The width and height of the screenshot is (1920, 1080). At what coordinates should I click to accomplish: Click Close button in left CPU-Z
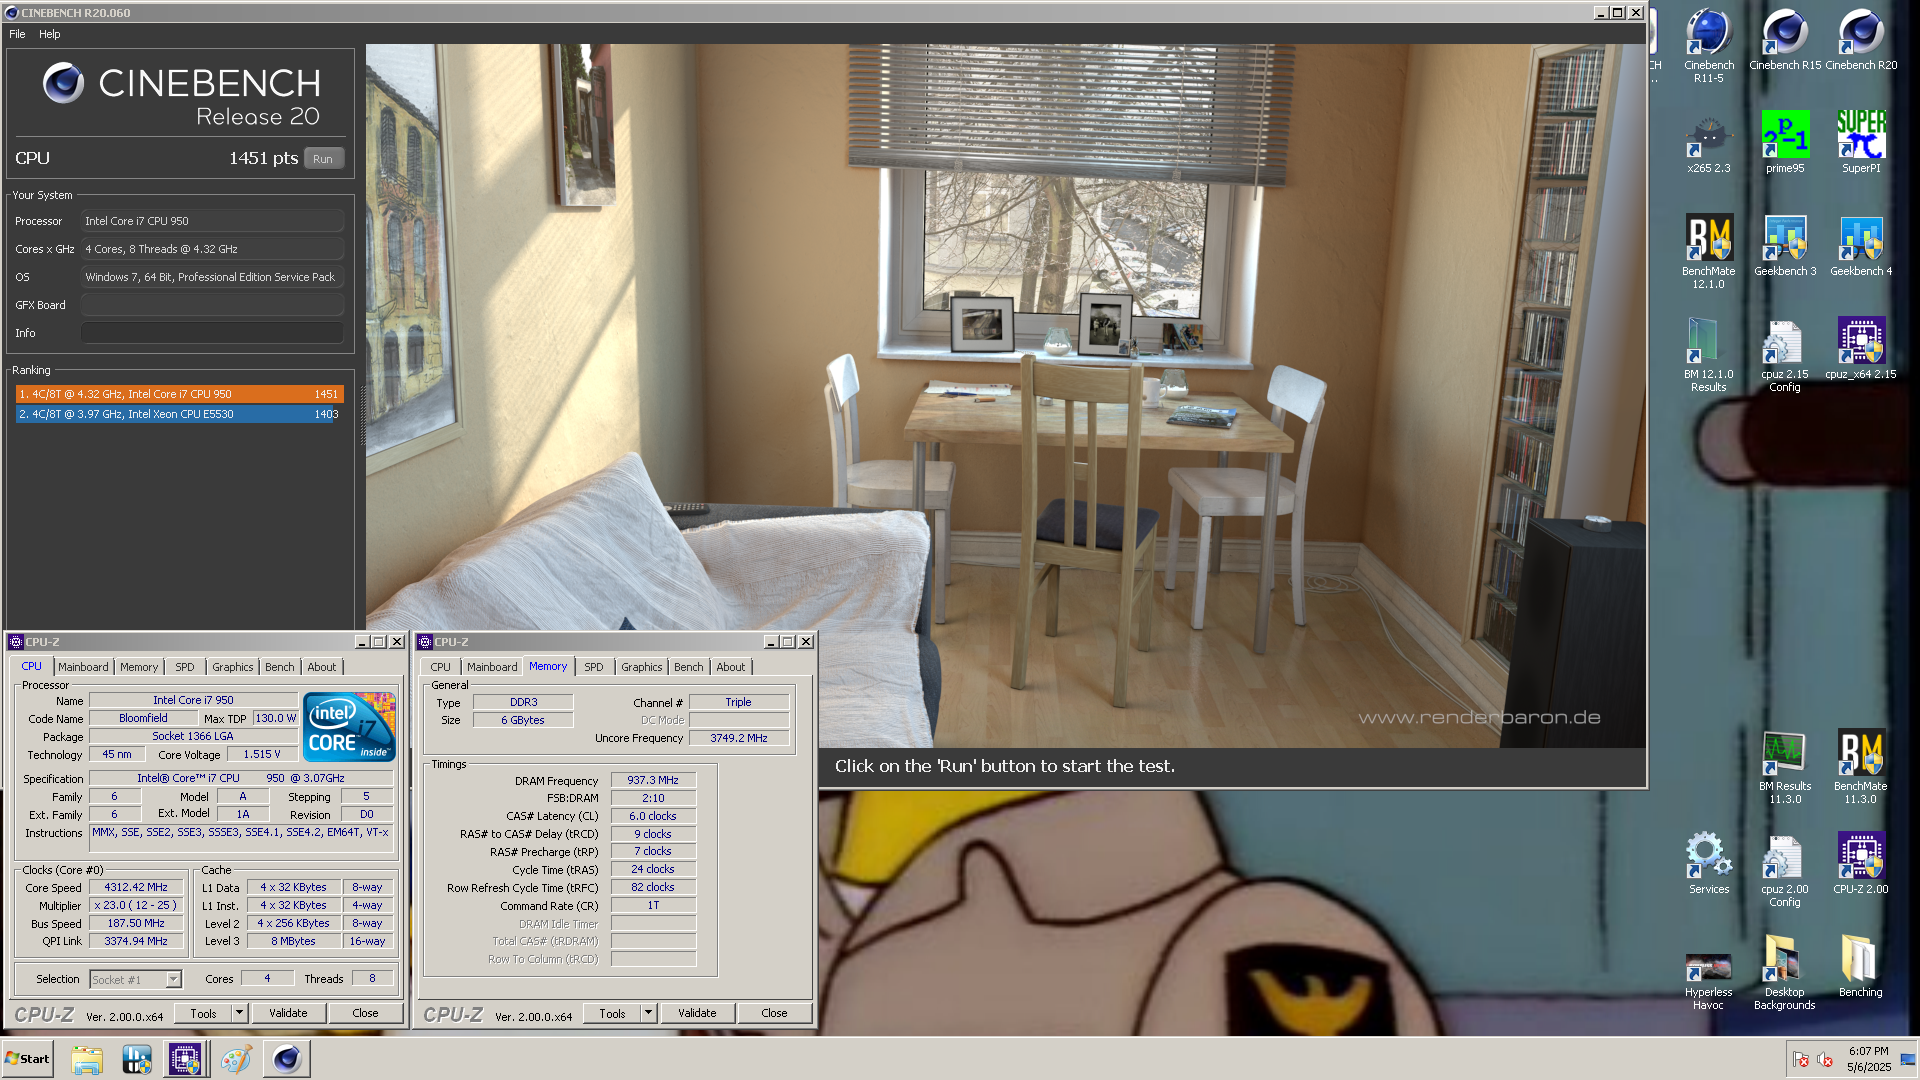[x=365, y=1013]
